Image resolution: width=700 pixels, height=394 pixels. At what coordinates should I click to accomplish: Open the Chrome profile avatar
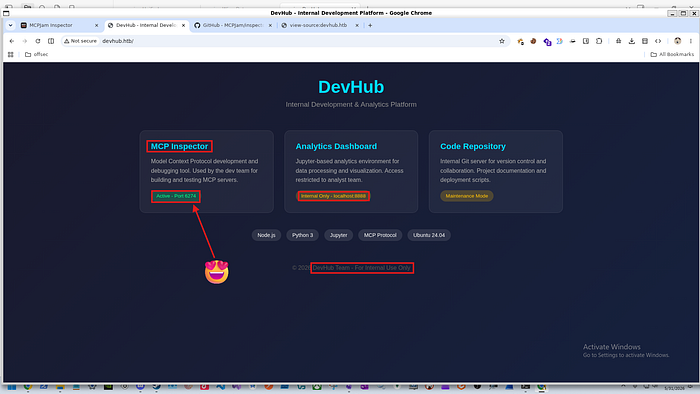click(678, 41)
